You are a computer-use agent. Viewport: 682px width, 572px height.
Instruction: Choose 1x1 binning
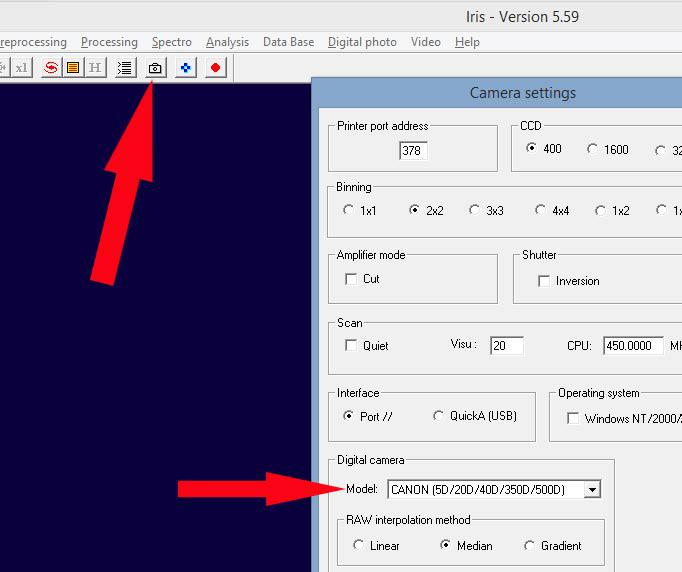[348, 210]
